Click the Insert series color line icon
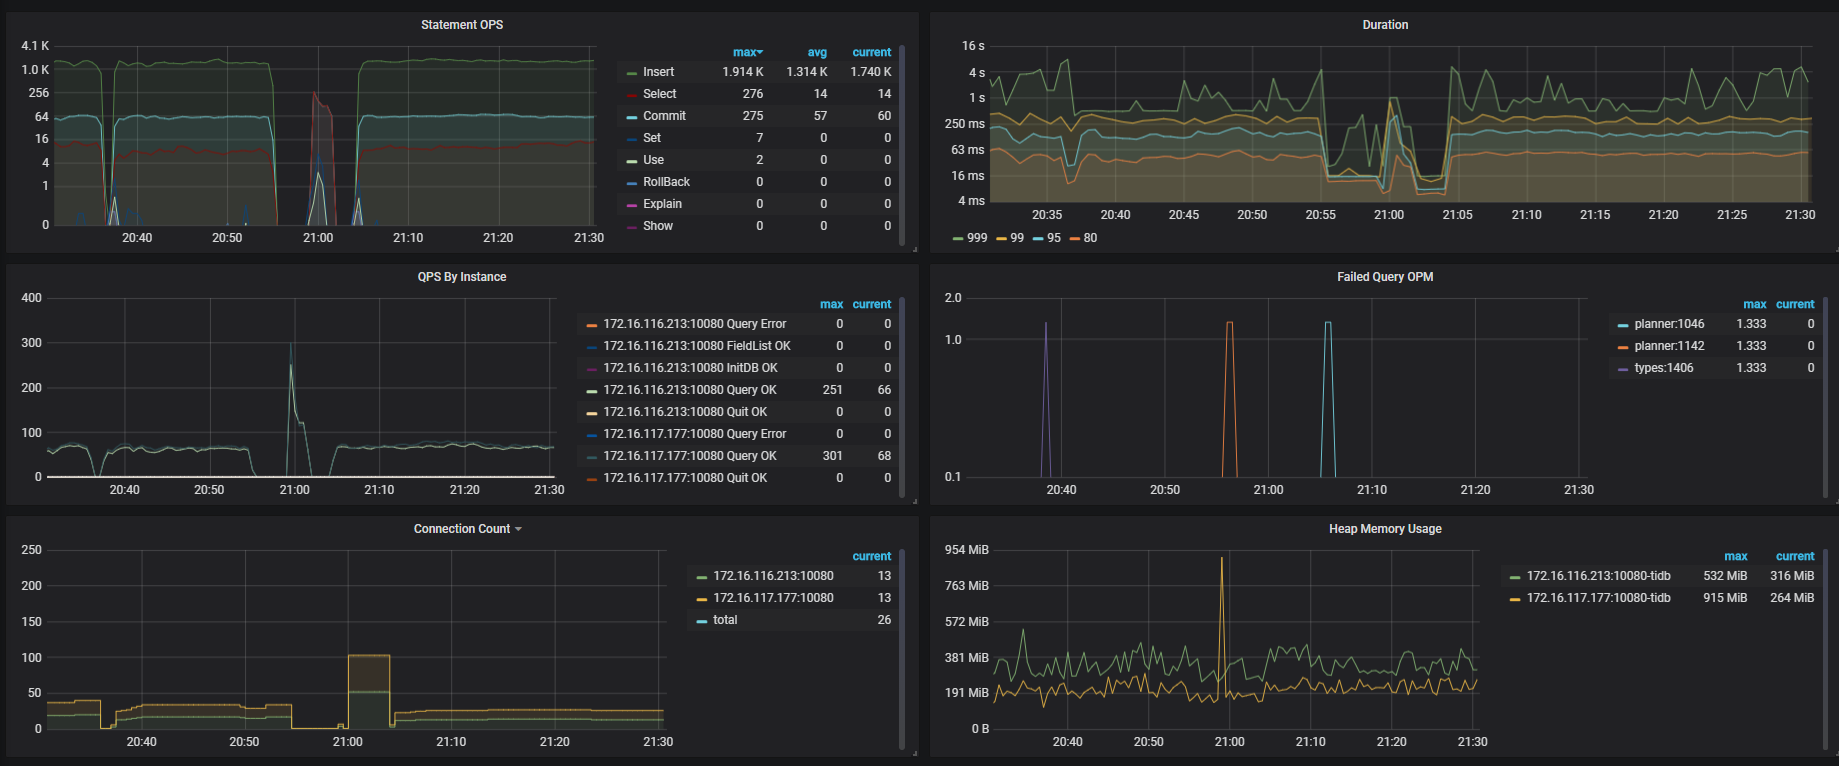 click(632, 73)
